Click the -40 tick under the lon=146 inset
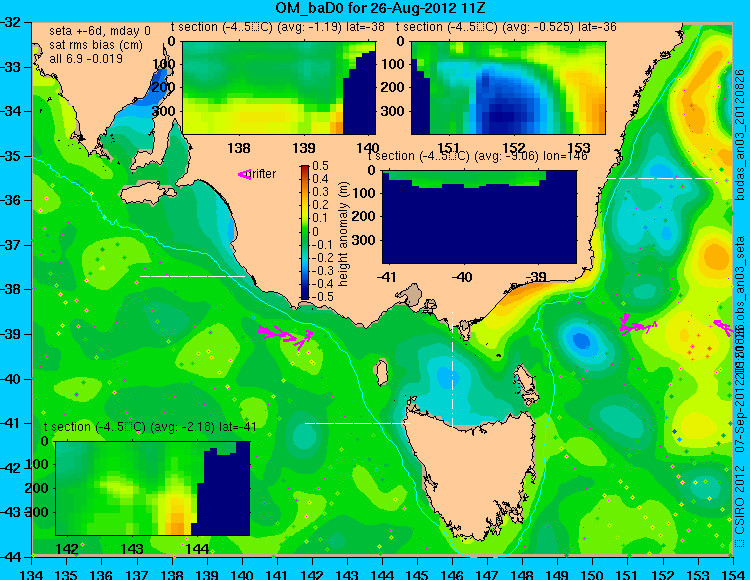 tap(461, 277)
